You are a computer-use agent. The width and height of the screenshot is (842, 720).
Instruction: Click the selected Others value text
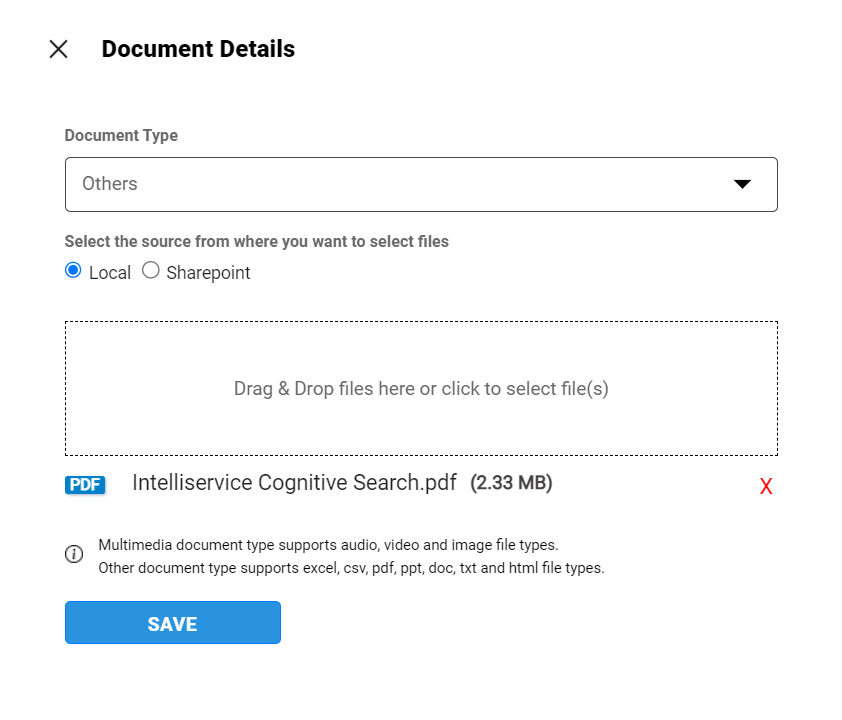click(110, 184)
